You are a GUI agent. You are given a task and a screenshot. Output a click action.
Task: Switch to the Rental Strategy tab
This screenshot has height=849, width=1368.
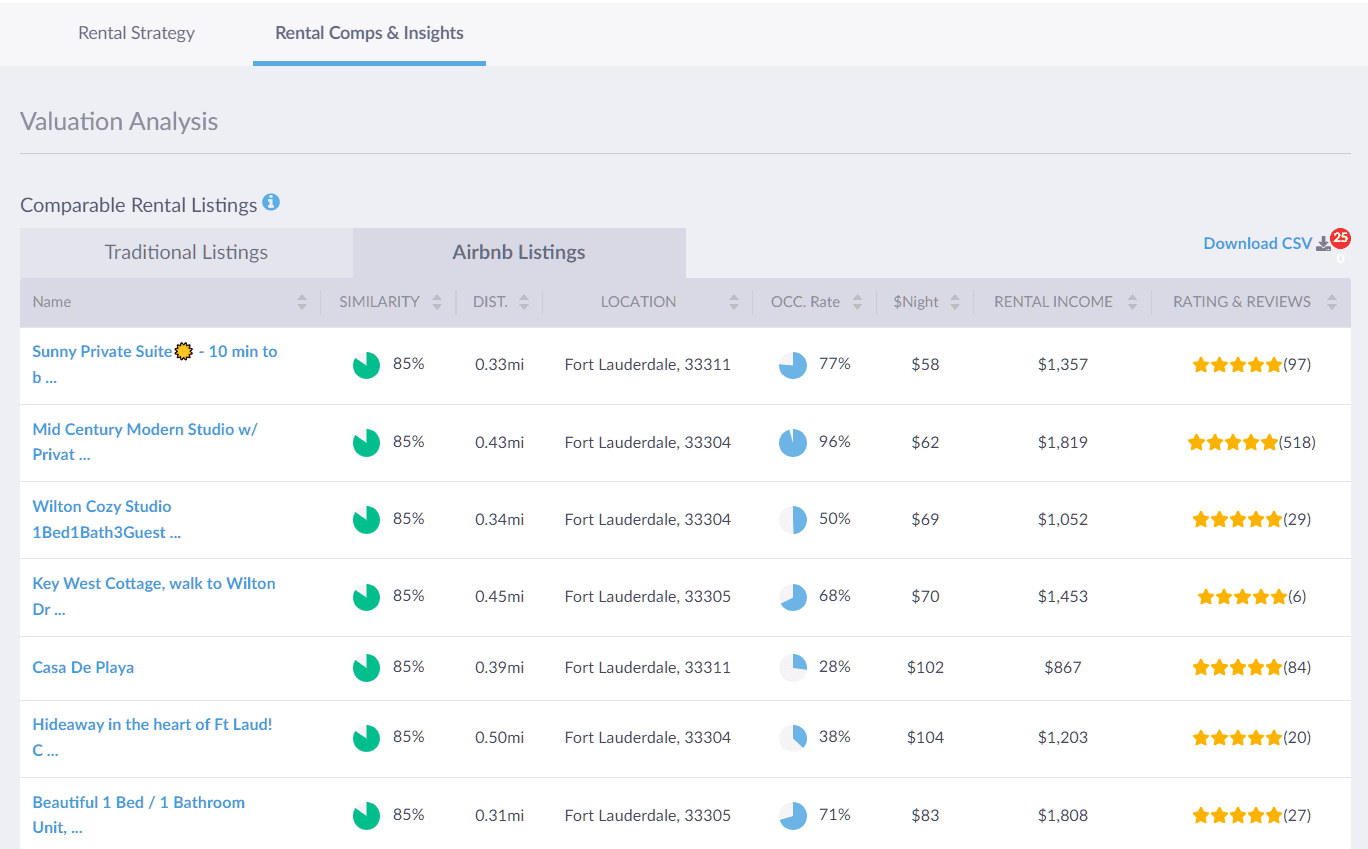(136, 32)
